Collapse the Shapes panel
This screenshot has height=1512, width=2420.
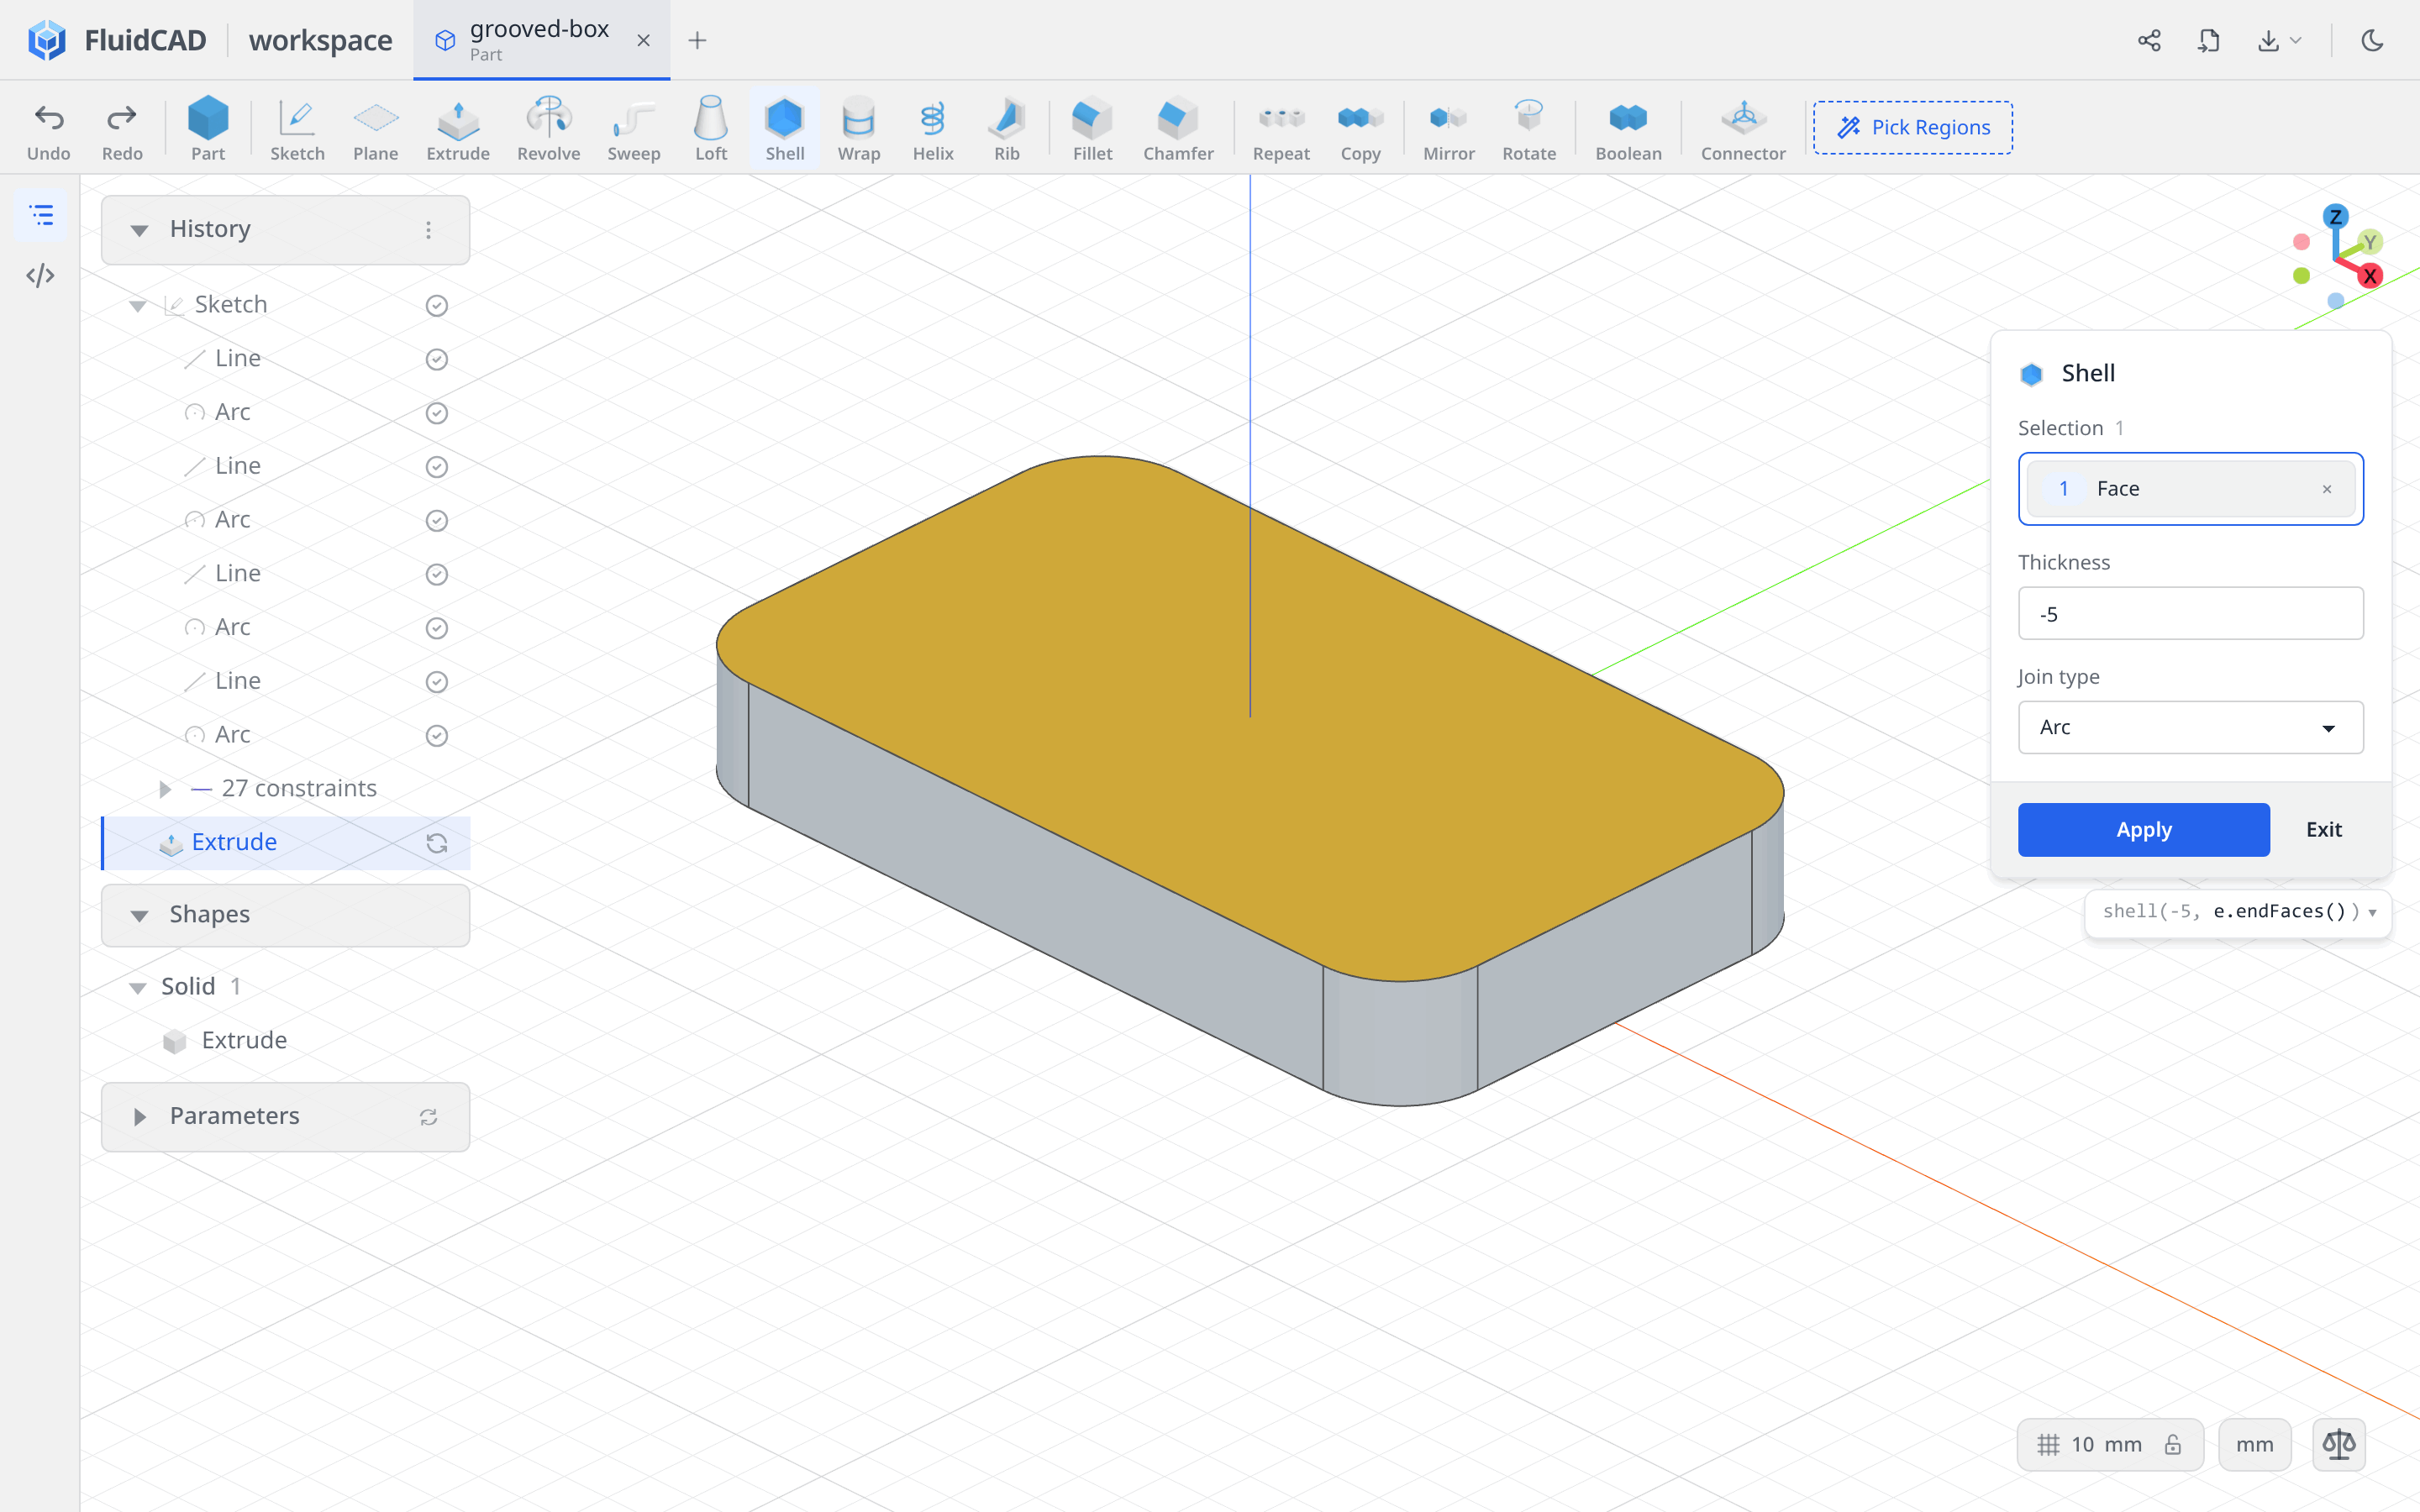tap(139, 915)
